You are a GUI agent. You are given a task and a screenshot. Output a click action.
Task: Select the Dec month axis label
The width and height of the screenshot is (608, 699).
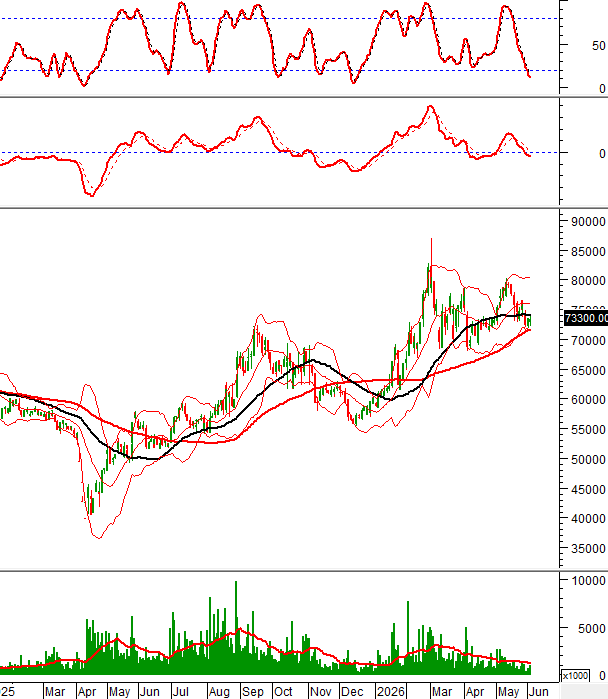[x=352, y=691]
